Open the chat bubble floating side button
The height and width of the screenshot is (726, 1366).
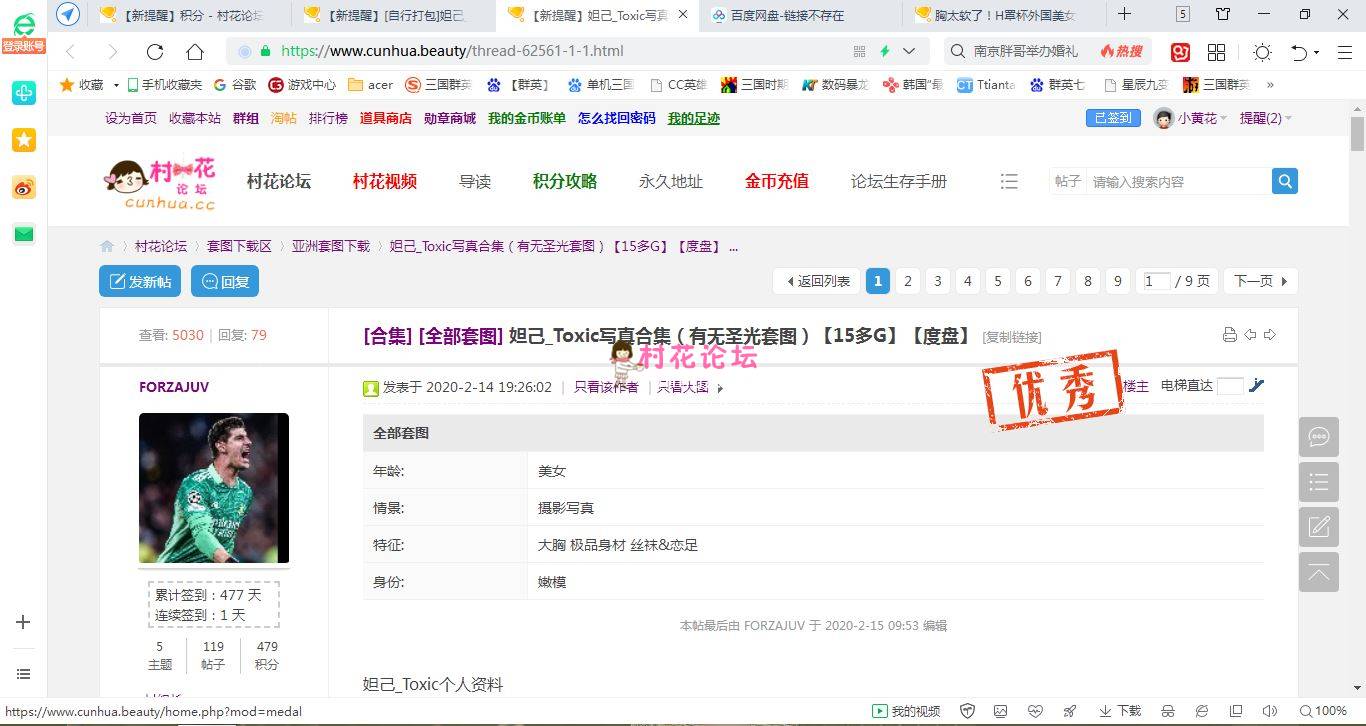(x=1318, y=437)
